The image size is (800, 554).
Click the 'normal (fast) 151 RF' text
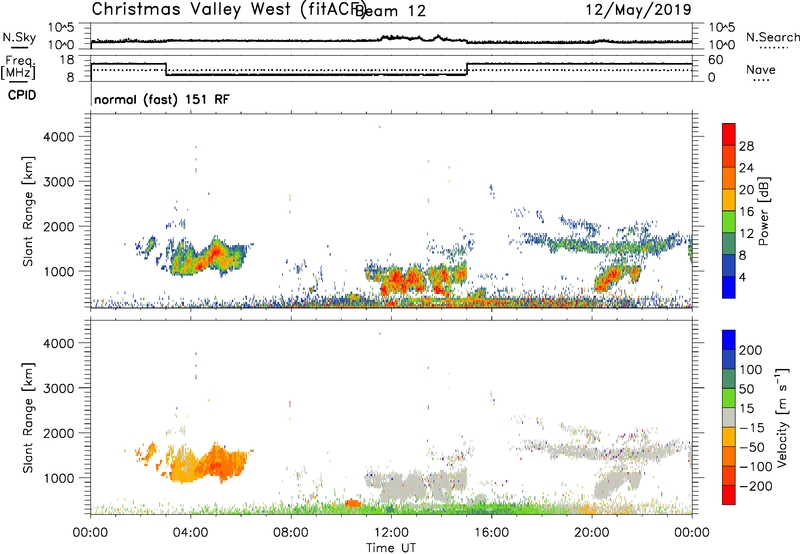pyautogui.click(x=162, y=99)
